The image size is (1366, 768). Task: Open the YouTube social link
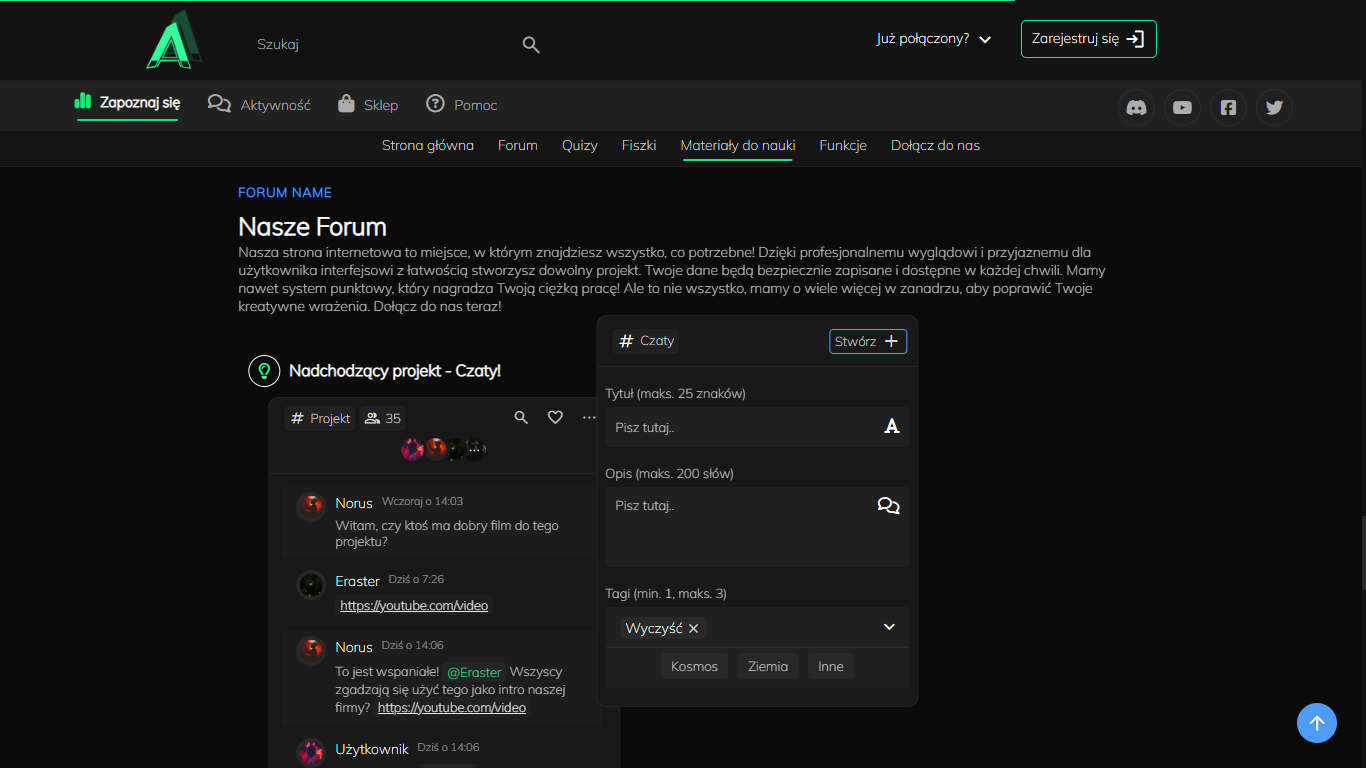pos(1182,108)
